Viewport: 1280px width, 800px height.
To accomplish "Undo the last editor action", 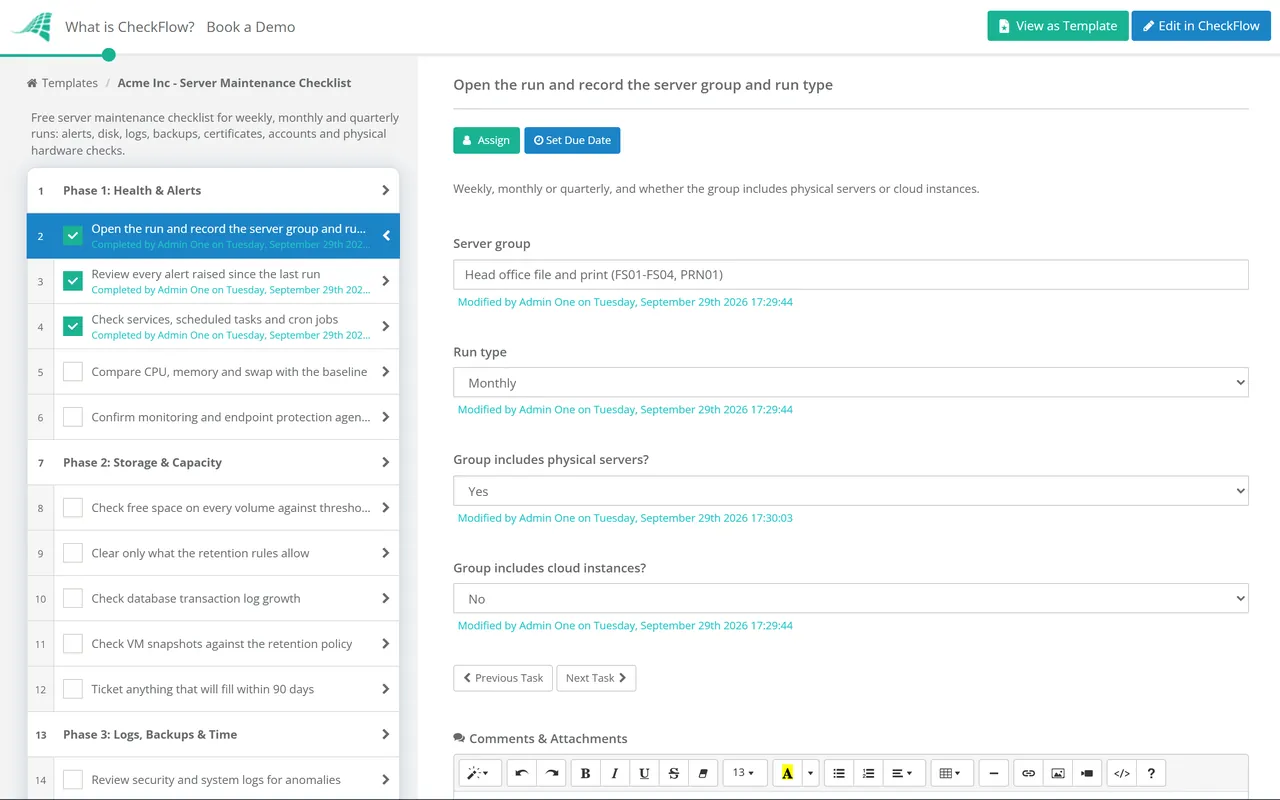I will click(522, 773).
